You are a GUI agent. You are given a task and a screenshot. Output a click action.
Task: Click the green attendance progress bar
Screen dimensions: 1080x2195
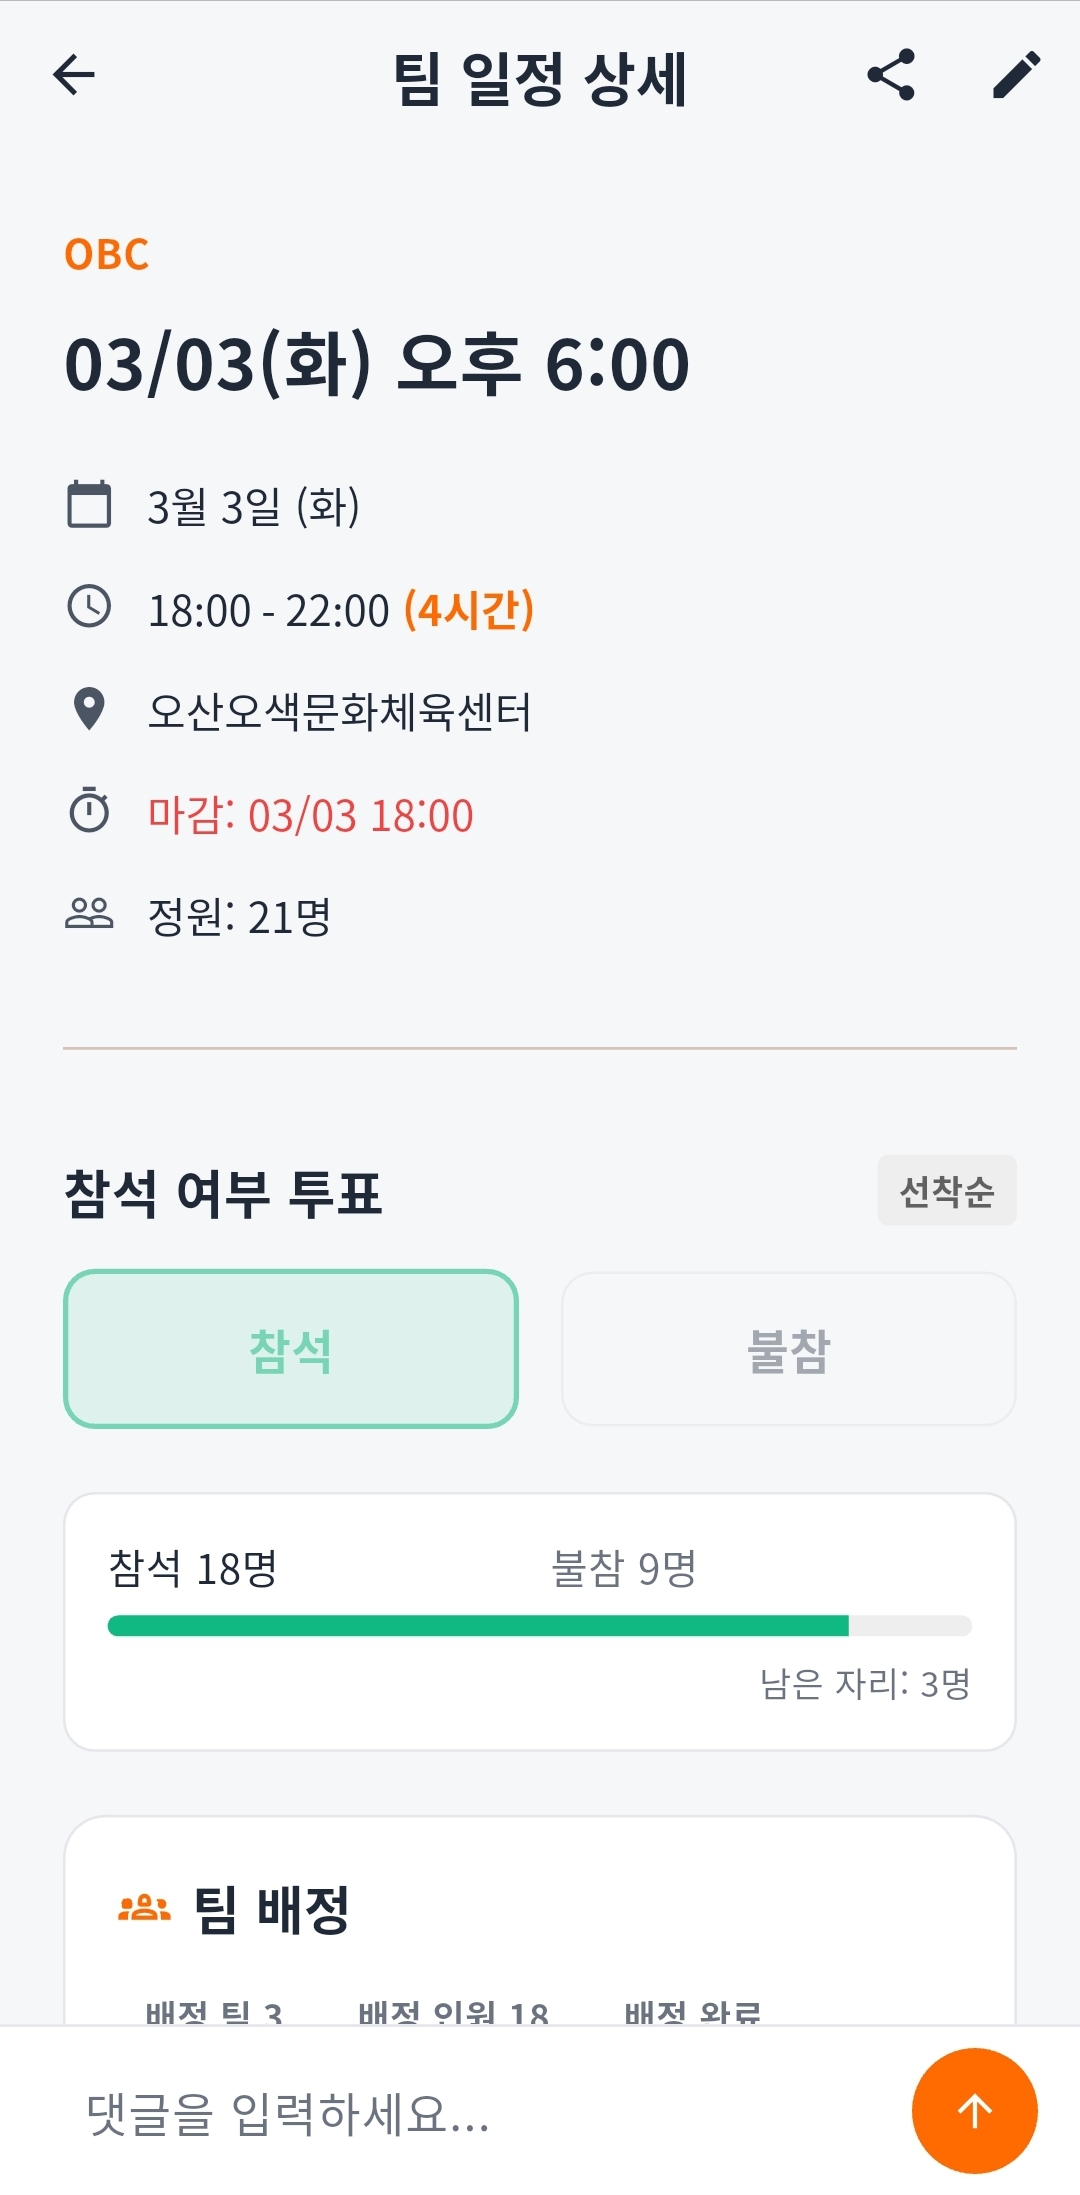[478, 1625]
